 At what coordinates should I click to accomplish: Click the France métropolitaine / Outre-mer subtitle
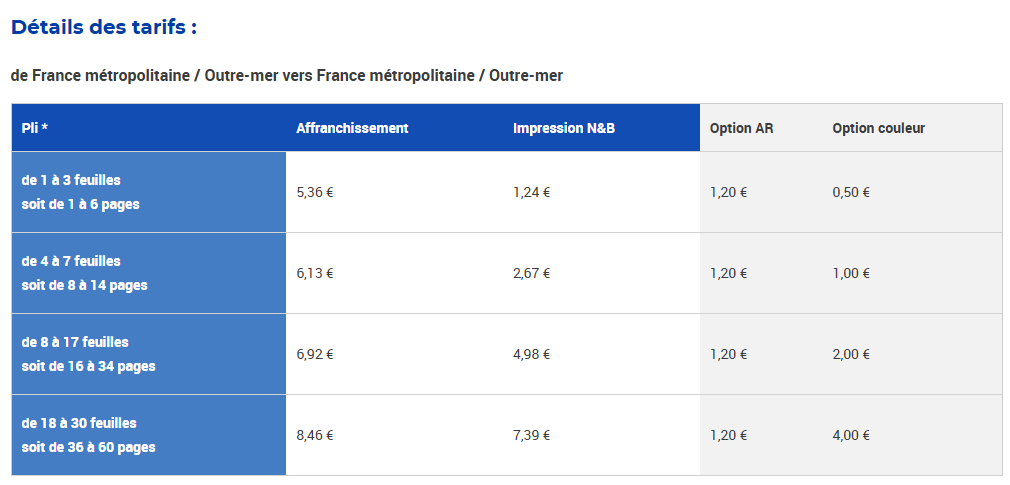286,76
